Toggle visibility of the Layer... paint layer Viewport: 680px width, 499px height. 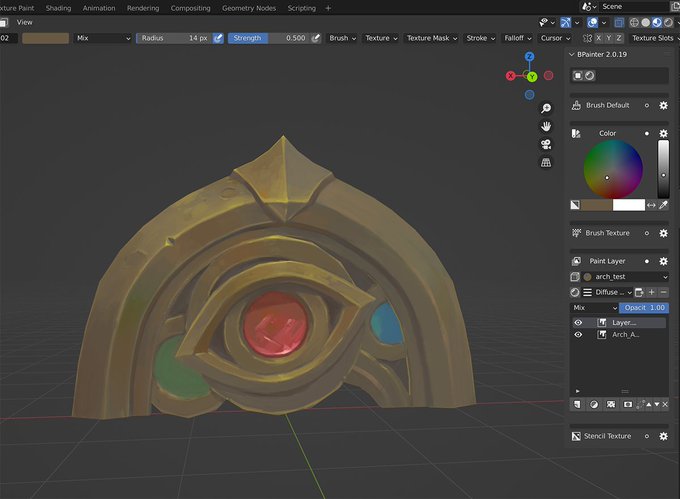pyautogui.click(x=578, y=323)
